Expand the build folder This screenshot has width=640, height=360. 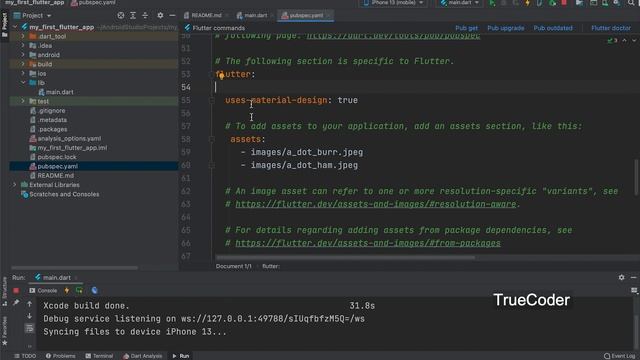pyautogui.click(x=23, y=64)
